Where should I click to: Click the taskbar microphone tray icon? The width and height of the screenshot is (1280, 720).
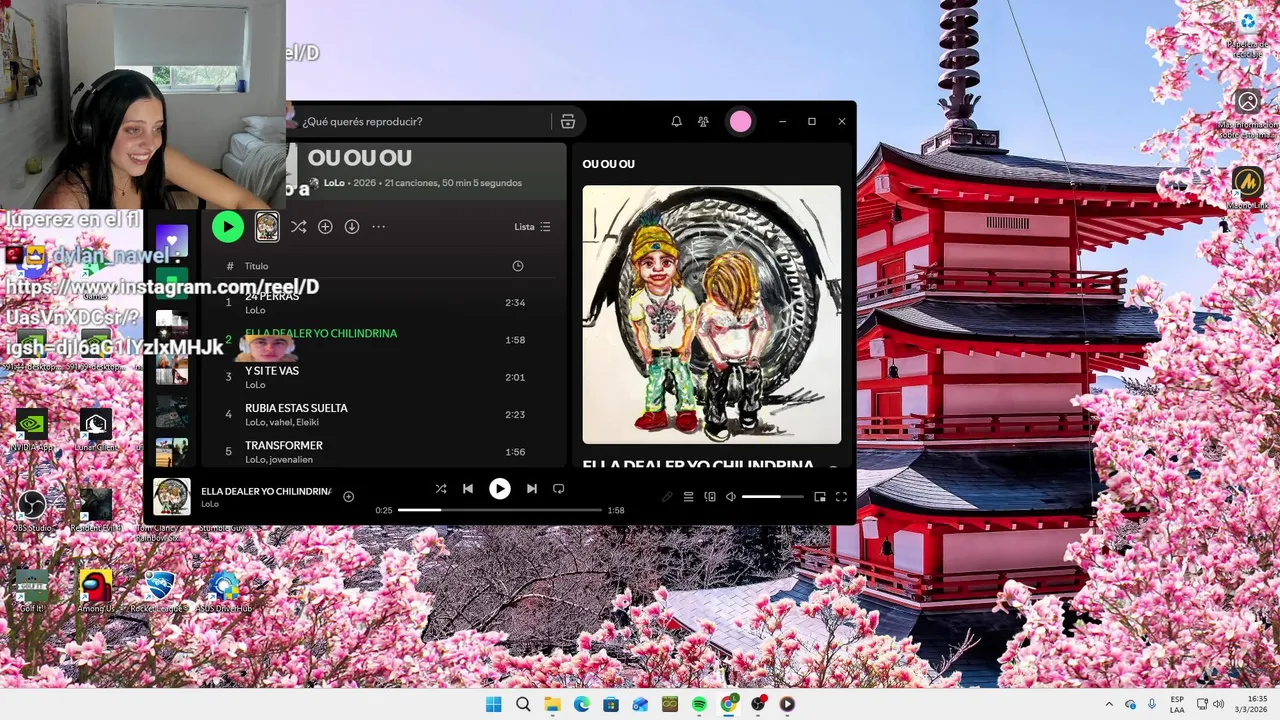pos(1152,704)
